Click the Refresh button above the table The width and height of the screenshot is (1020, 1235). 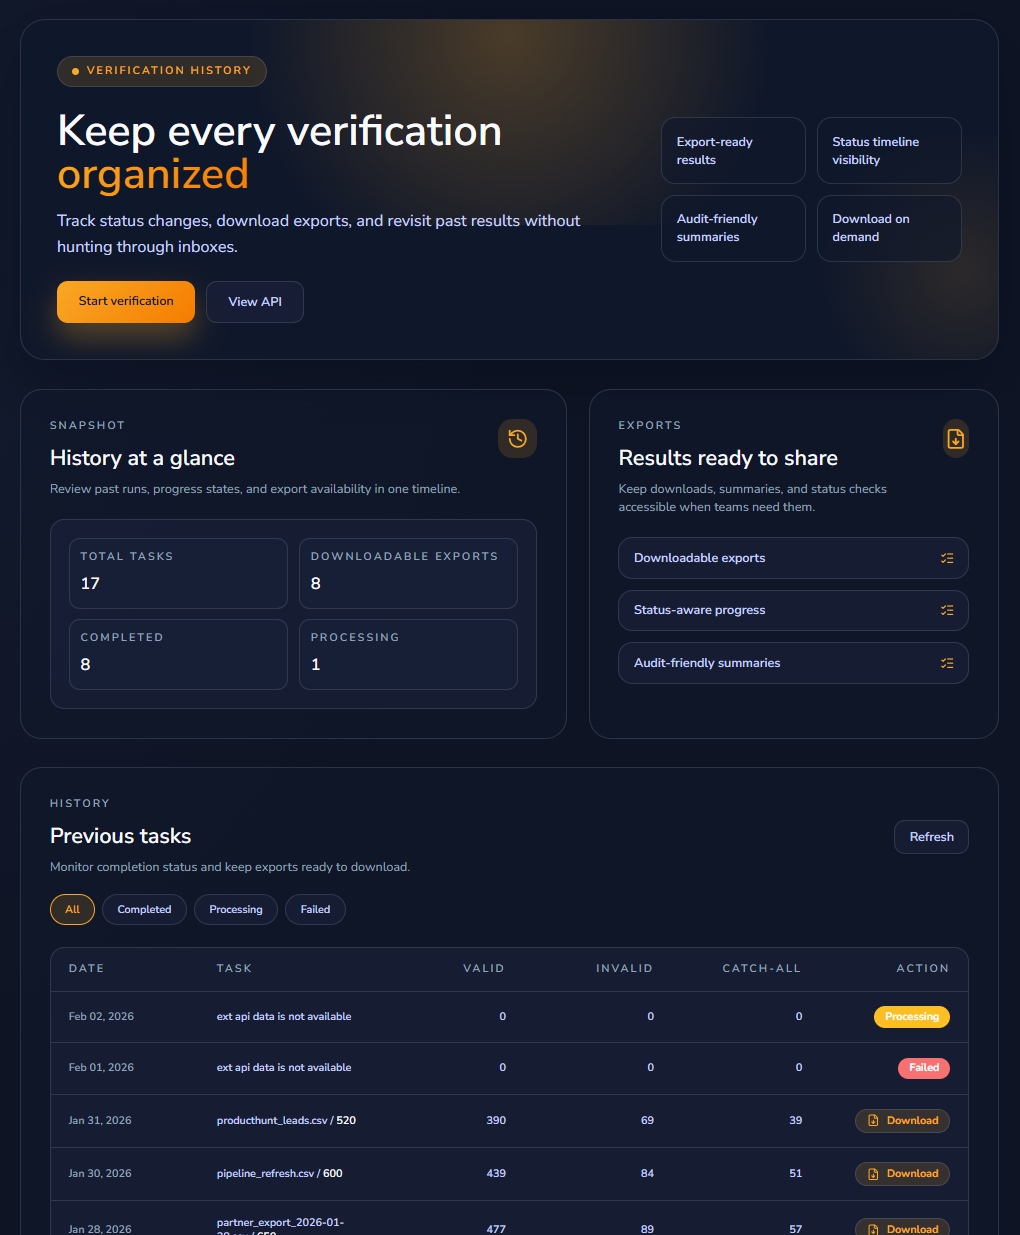point(930,837)
